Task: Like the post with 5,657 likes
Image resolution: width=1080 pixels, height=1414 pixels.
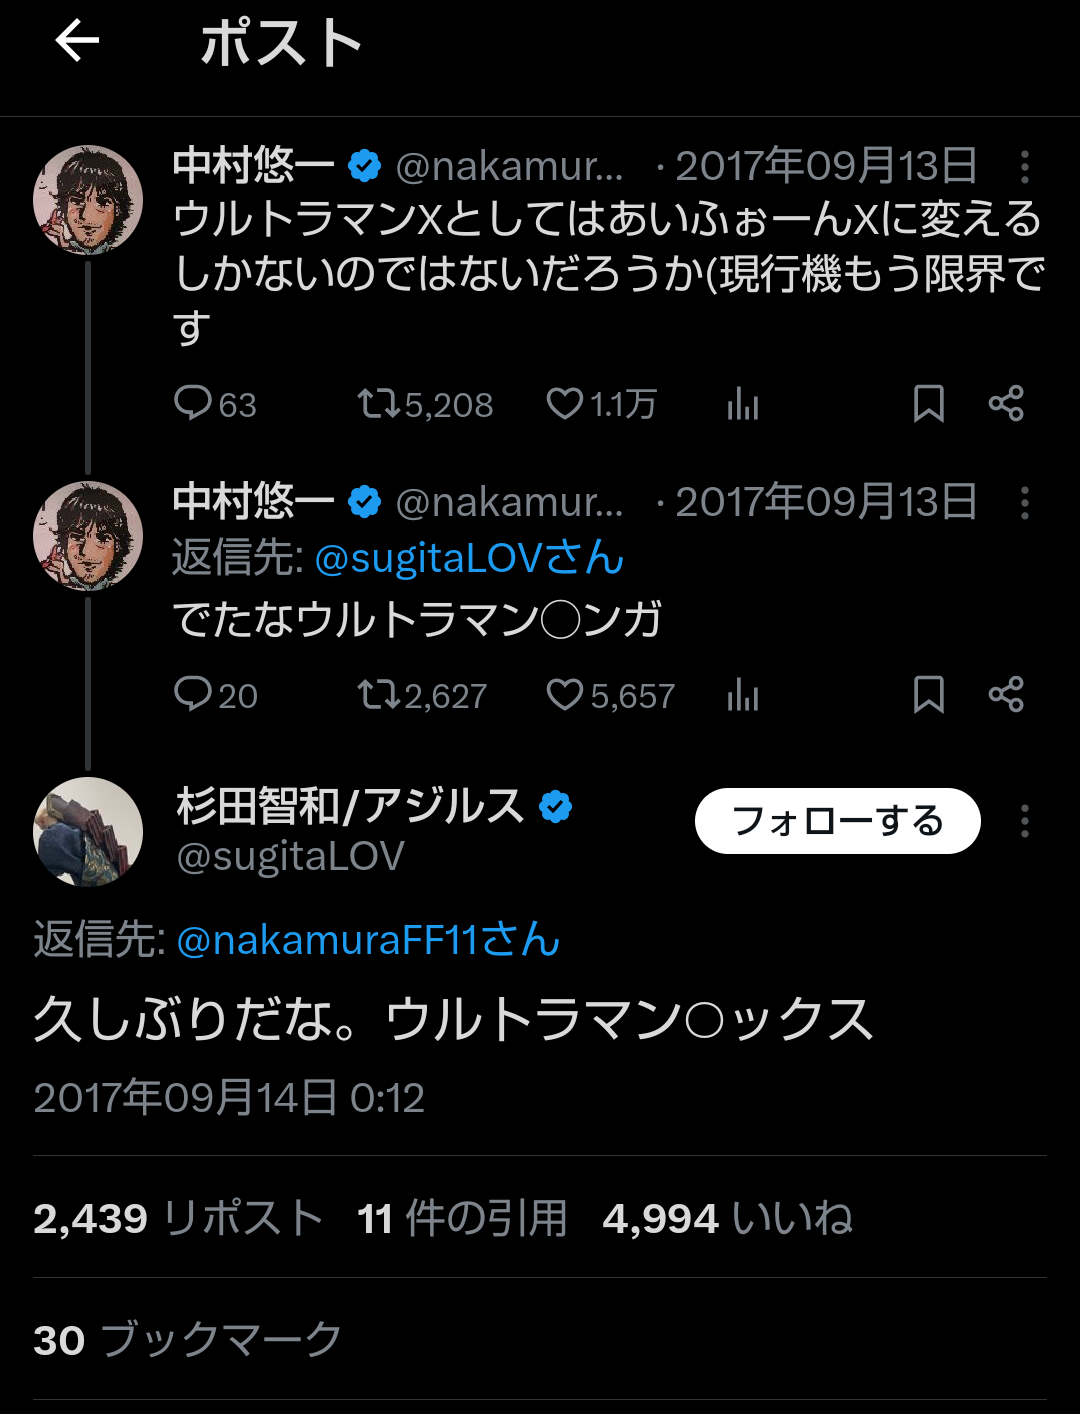Action: (565, 694)
